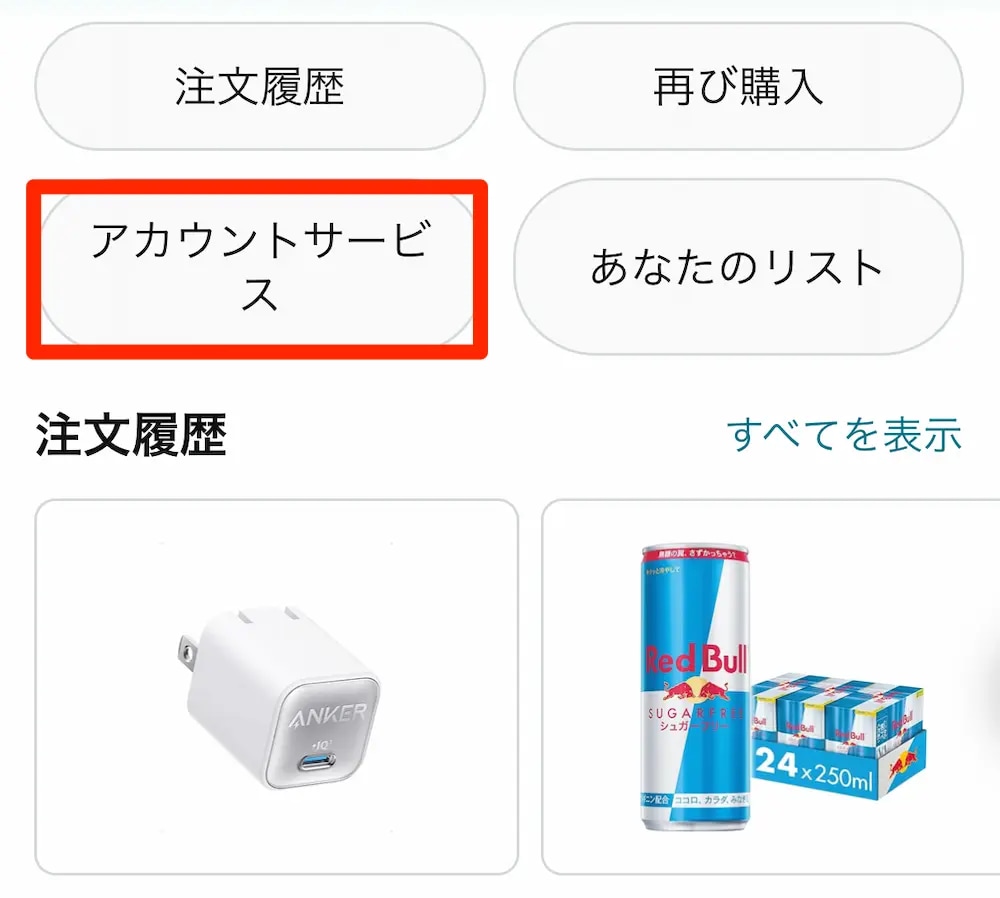Screen dimensions: 1000x898
Task: Click the charger's blue USB-C port
Action: coord(318,761)
